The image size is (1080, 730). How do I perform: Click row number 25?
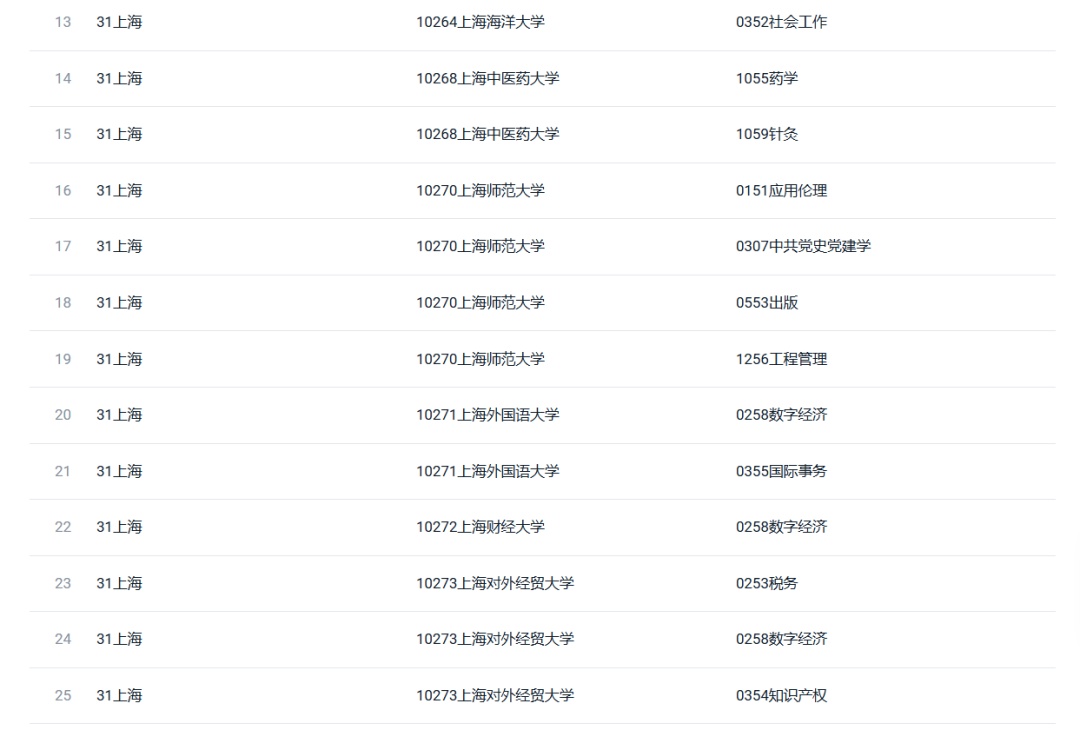(x=63, y=695)
